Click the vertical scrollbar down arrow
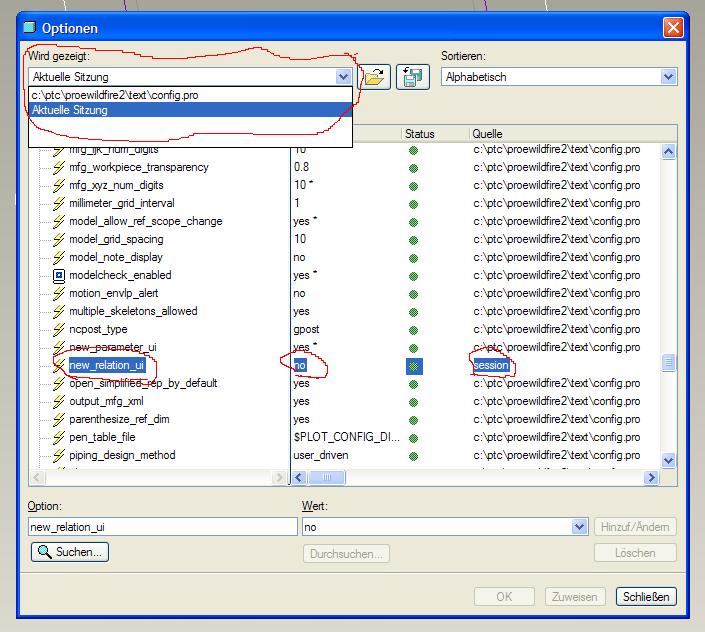 tap(669, 460)
